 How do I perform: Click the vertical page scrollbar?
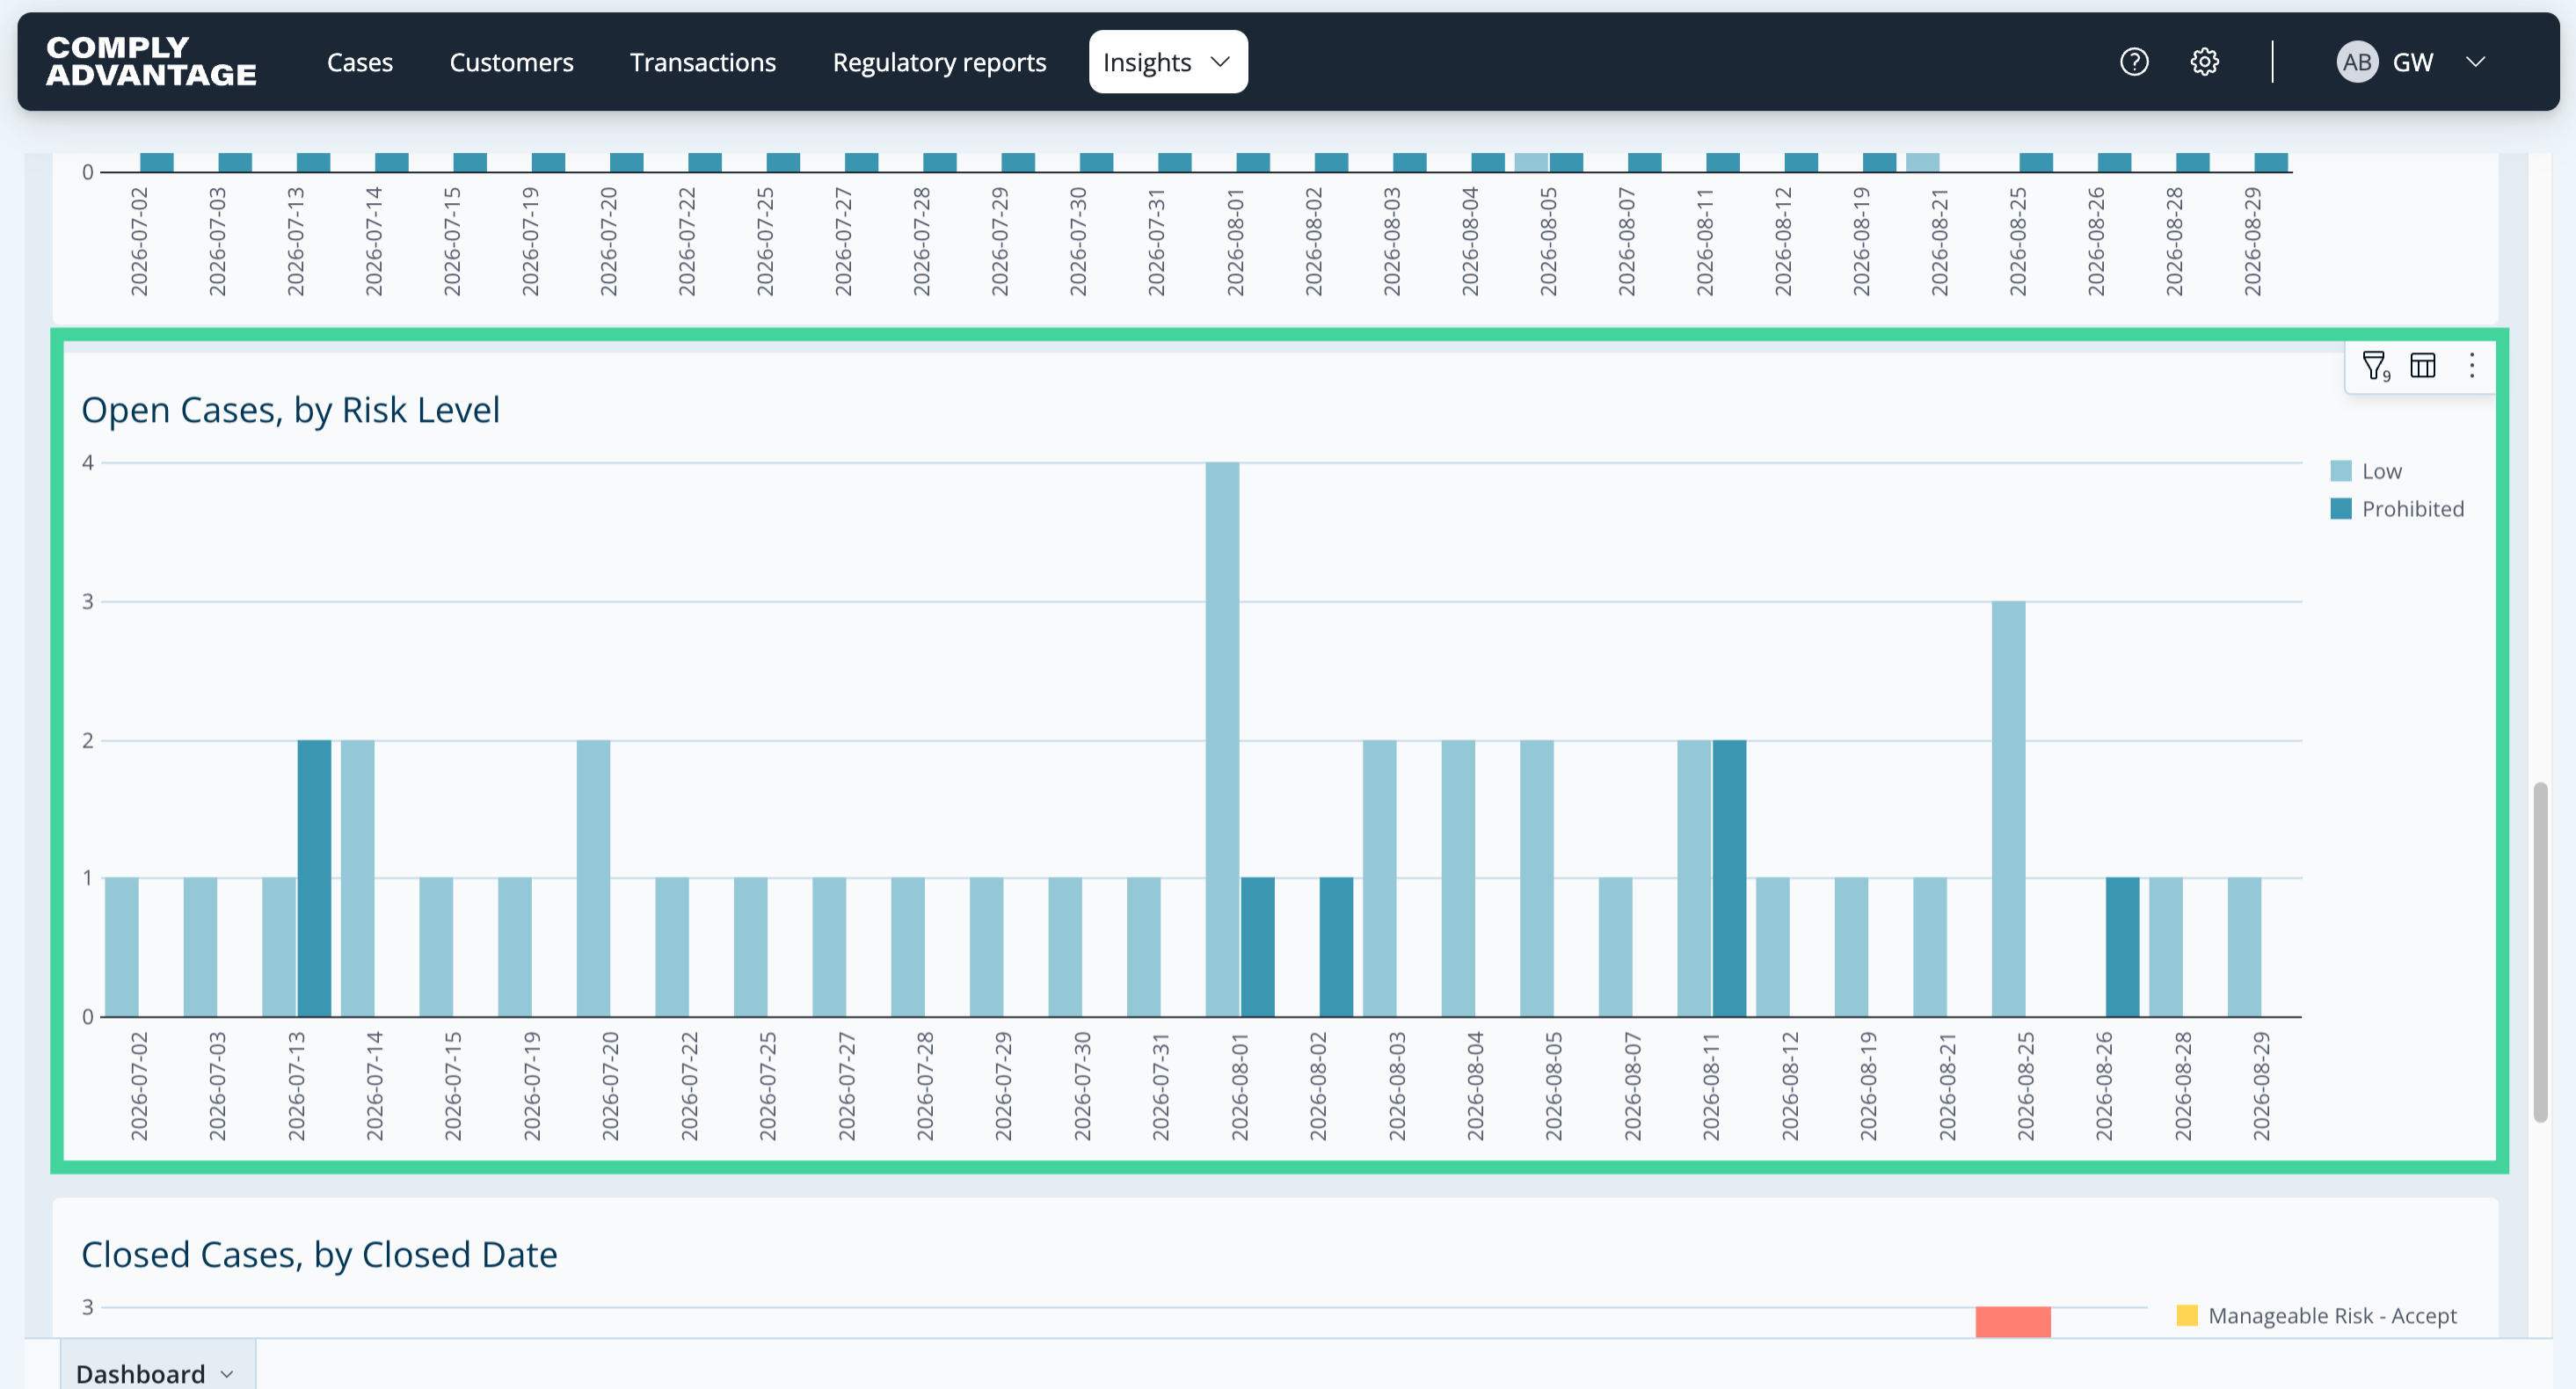pyautogui.click(x=2541, y=952)
